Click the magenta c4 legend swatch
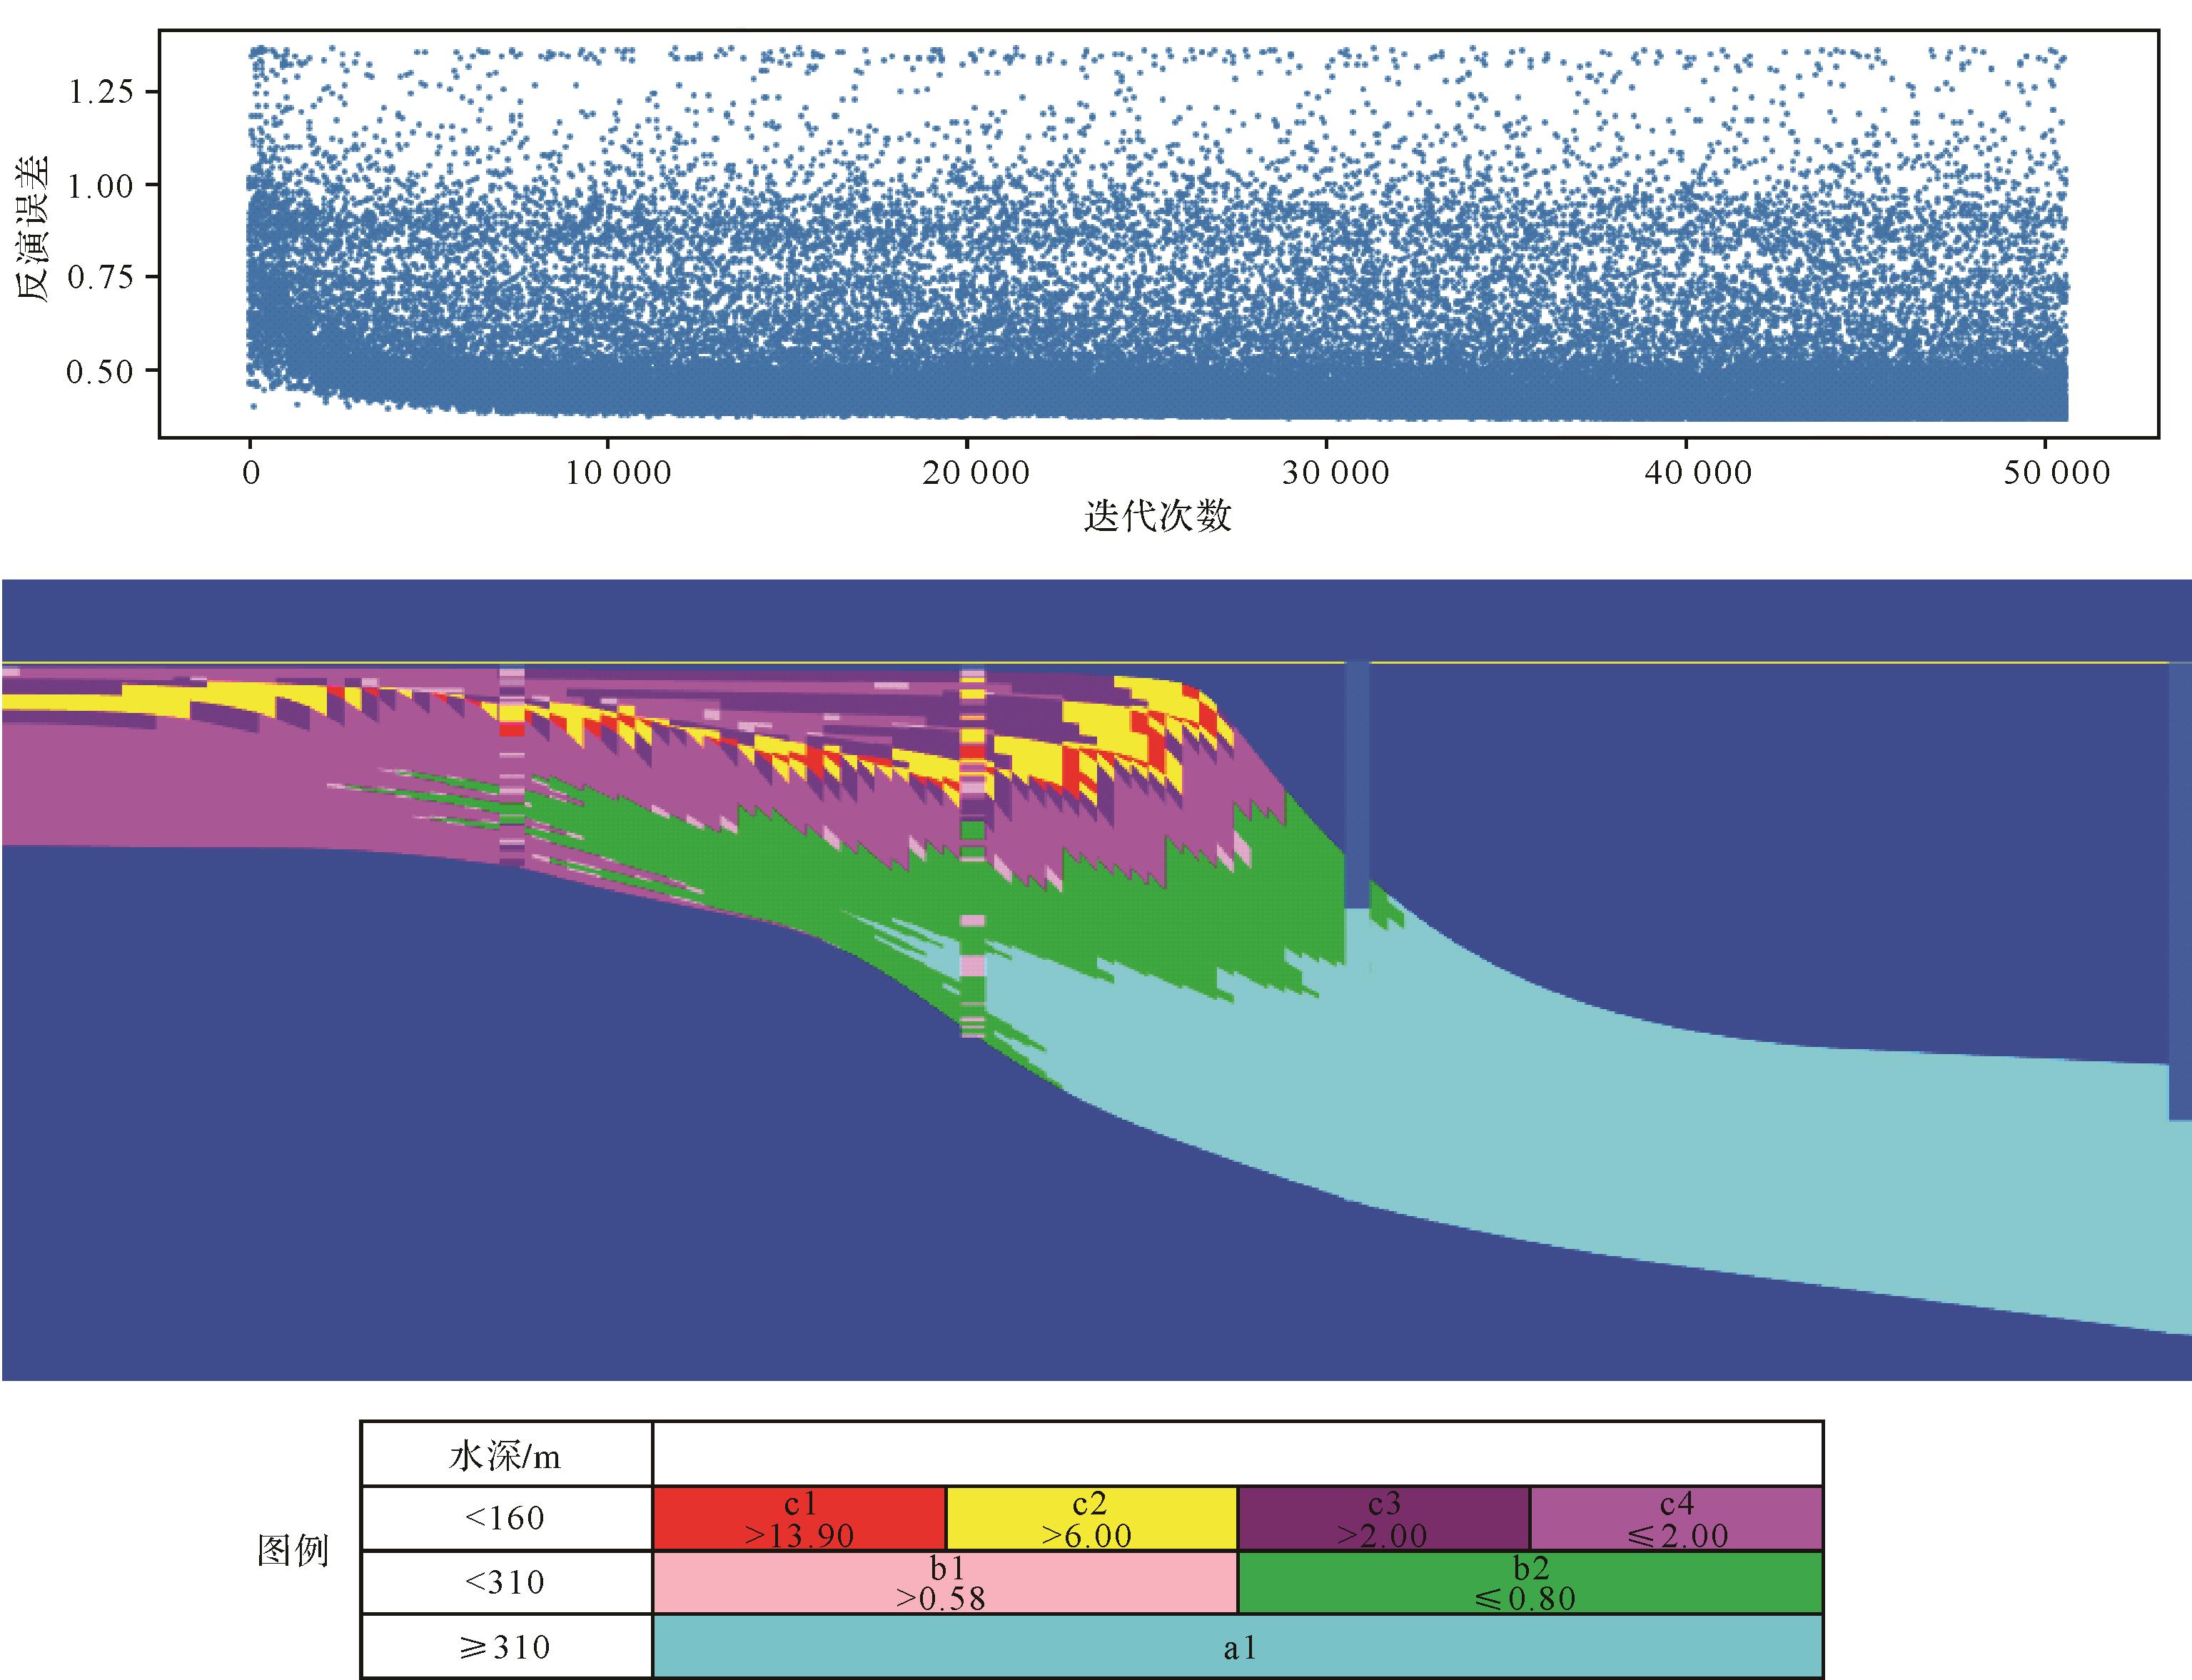 [x=1676, y=1518]
